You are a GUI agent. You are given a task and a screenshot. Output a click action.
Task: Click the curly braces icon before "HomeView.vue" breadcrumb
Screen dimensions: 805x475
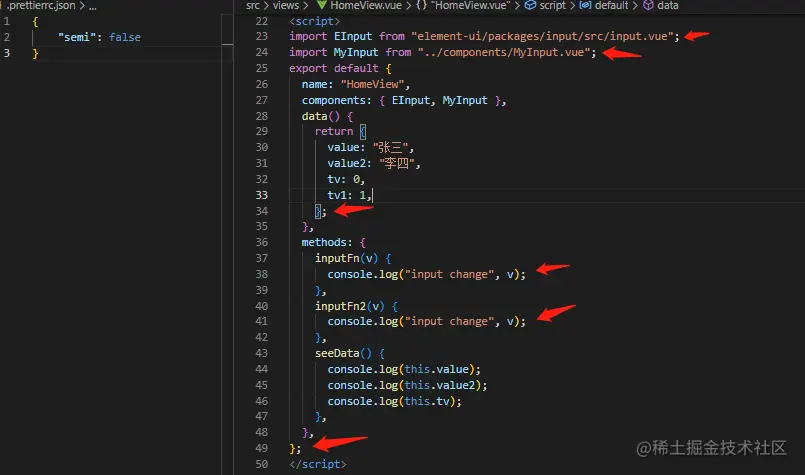click(x=421, y=5)
